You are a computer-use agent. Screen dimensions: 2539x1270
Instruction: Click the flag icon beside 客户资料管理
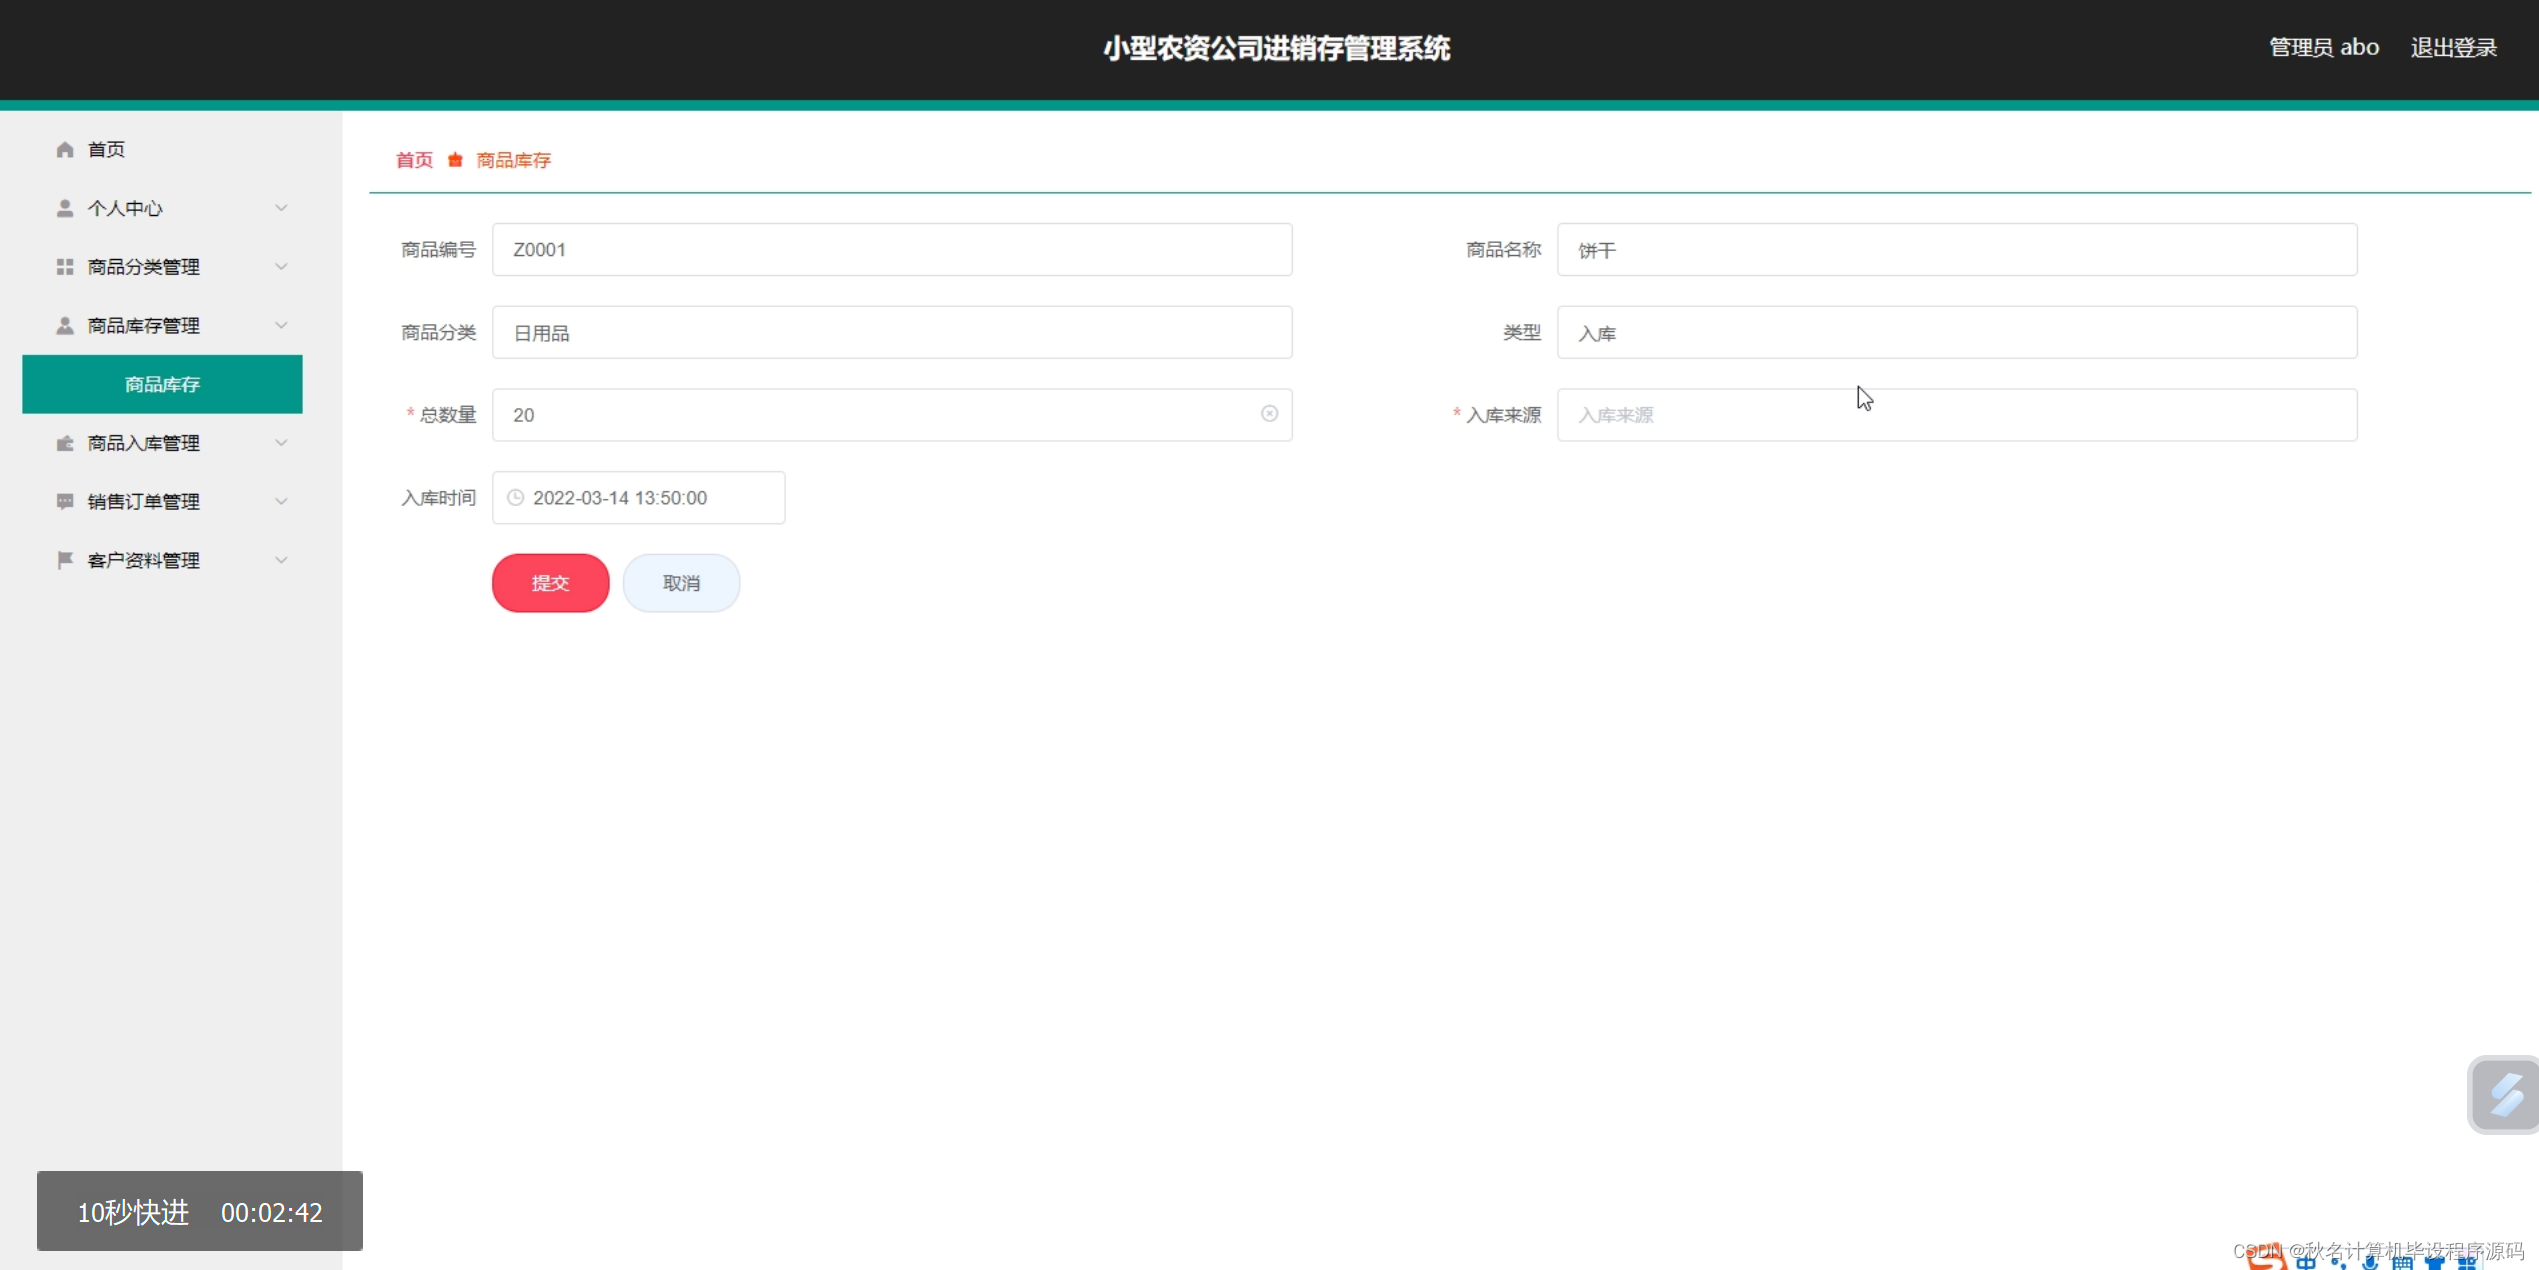(x=64, y=559)
